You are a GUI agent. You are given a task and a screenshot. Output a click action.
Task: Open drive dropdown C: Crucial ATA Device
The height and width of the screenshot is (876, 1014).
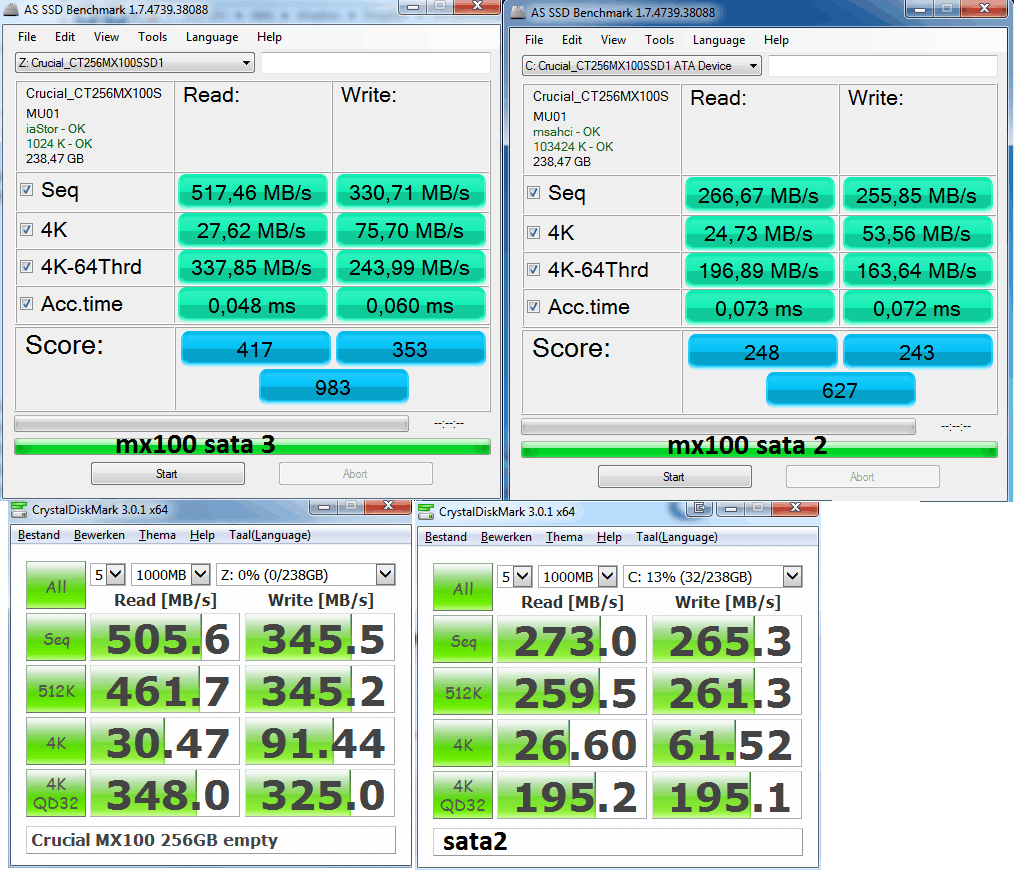pos(642,66)
